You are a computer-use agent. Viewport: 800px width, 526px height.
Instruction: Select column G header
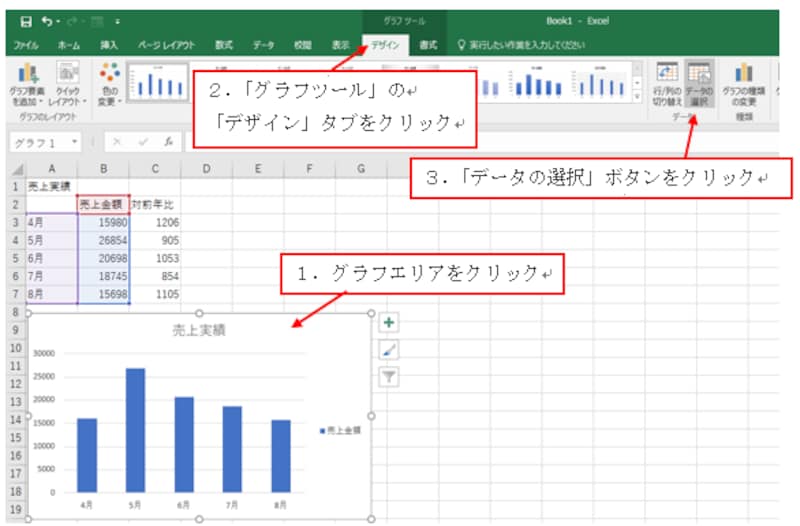click(x=361, y=169)
